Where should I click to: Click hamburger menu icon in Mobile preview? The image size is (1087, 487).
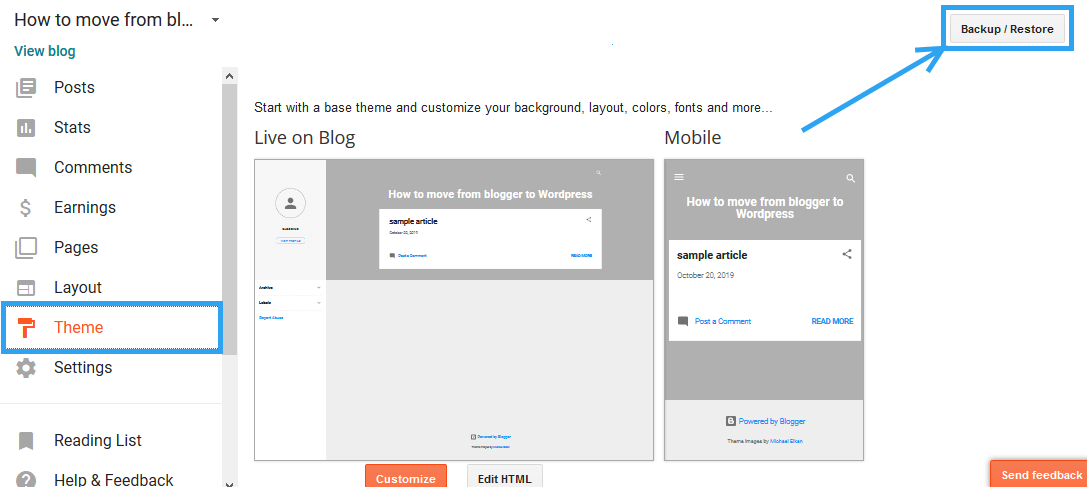click(x=679, y=177)
